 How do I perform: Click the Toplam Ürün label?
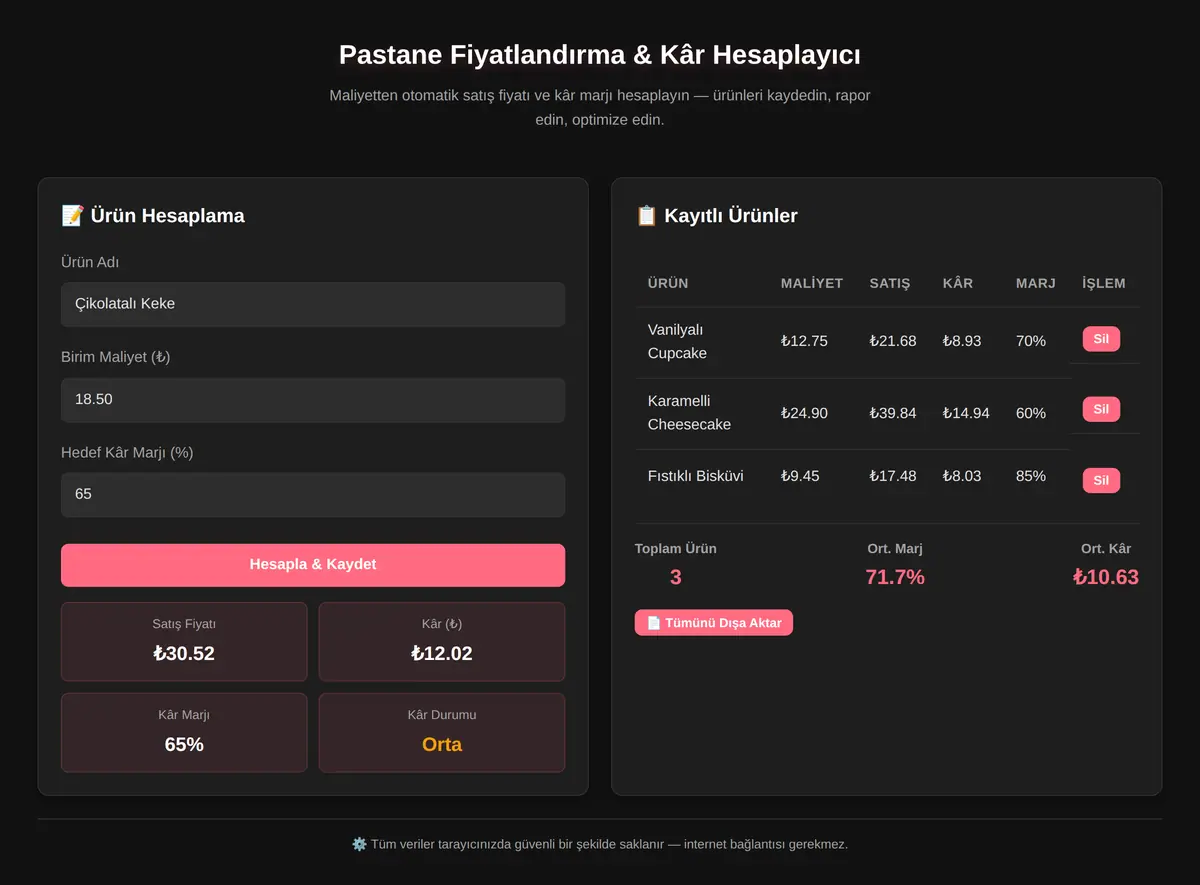coord(676,548)
